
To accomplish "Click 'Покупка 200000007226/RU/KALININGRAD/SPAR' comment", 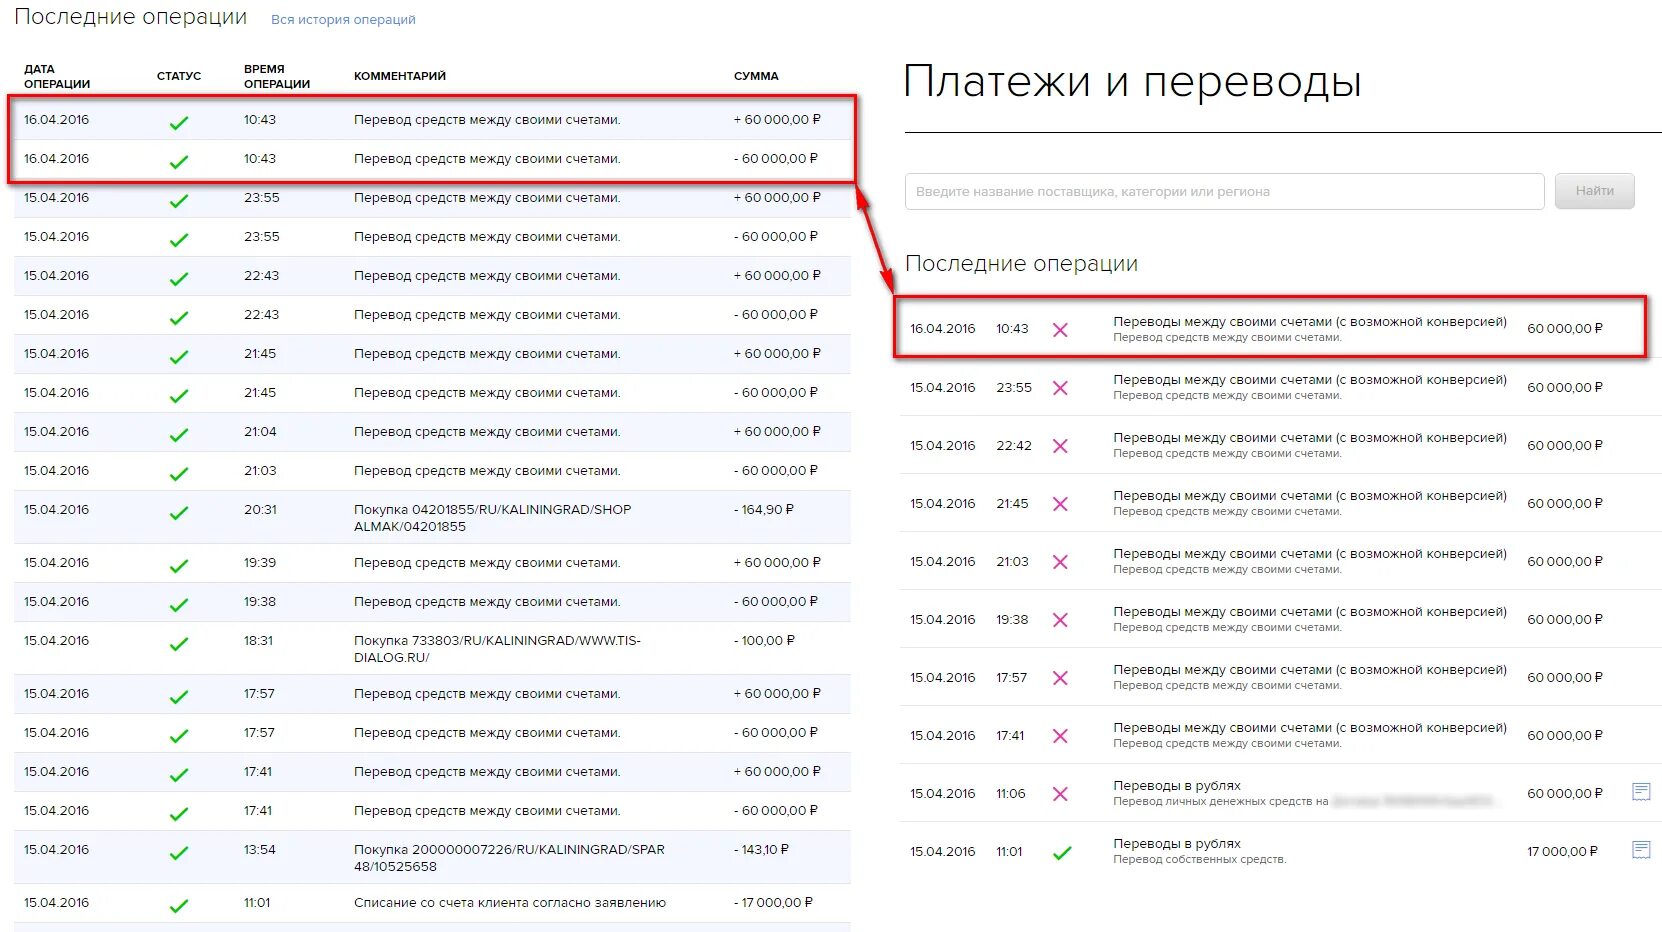I will (509, 857).
